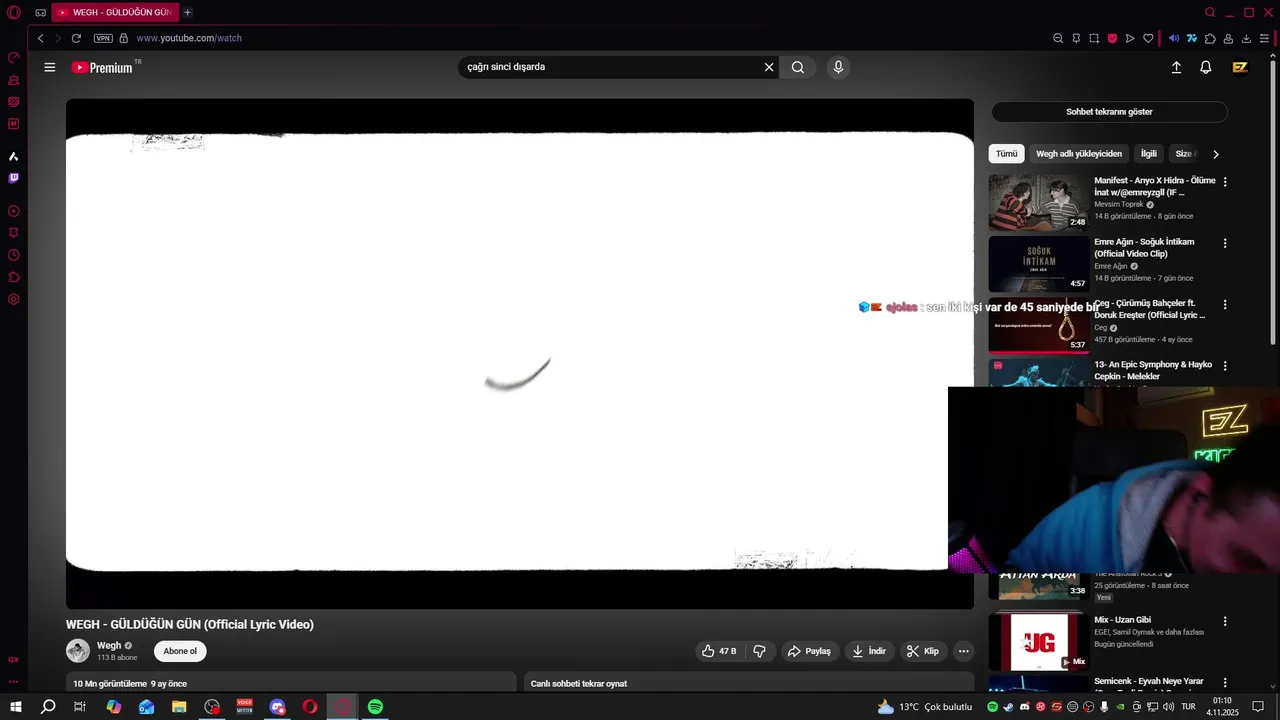This screenshot has width=1280, height=720.
Task: Open options for Semicenk - Eyvah Neye Yarar
Action: pyautogui.click(x=1225, y=682)
